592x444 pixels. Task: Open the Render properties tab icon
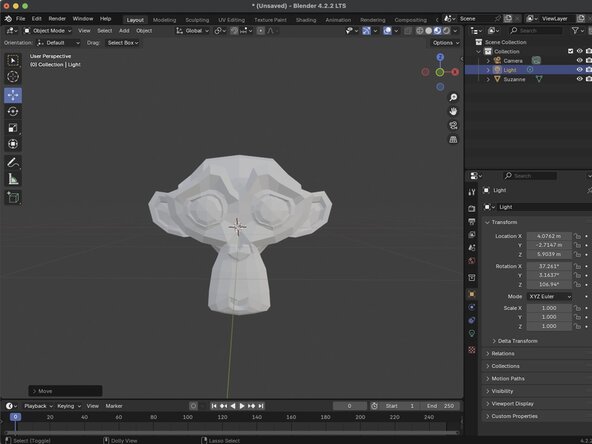[x=472, y=208]
